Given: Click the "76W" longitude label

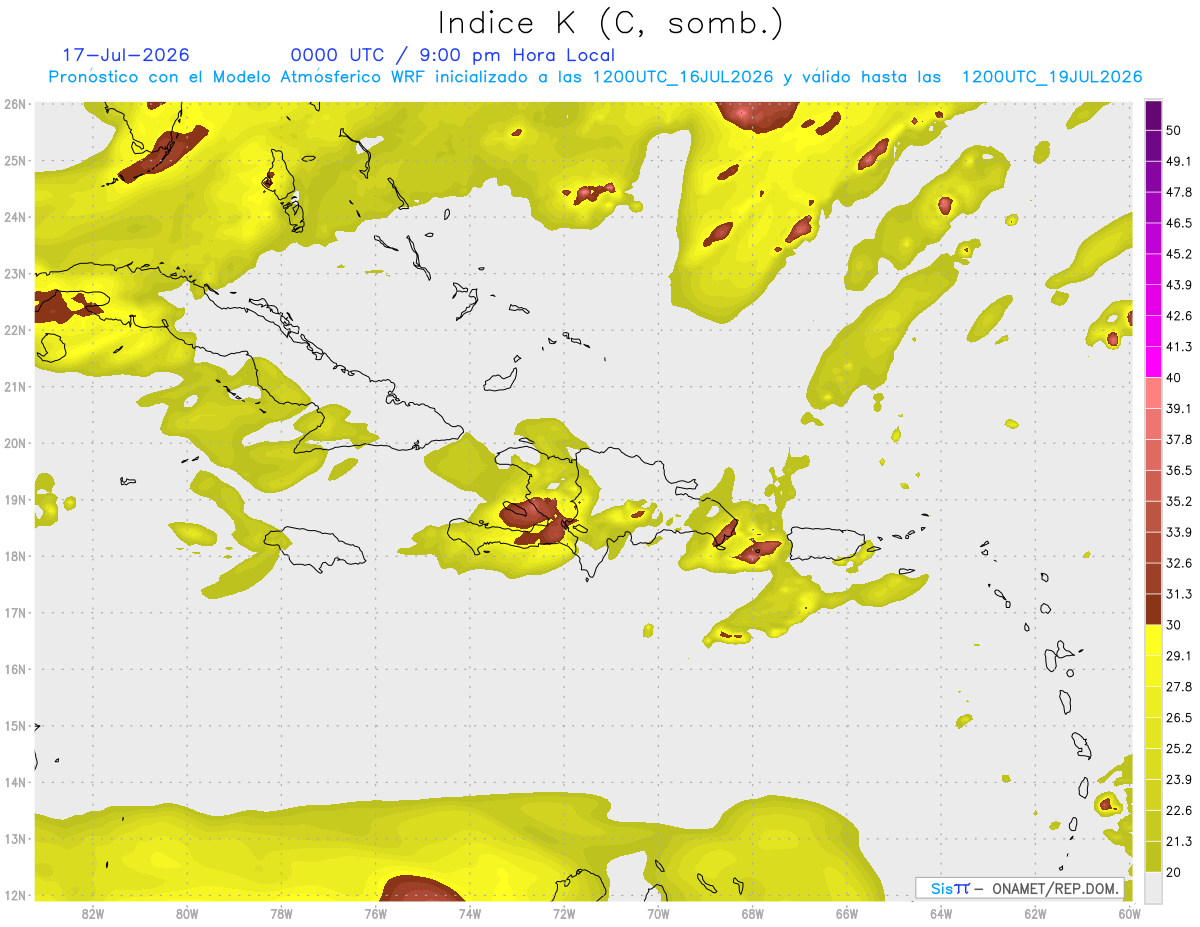Looking at the screenshot, I should tap(376, 913).
